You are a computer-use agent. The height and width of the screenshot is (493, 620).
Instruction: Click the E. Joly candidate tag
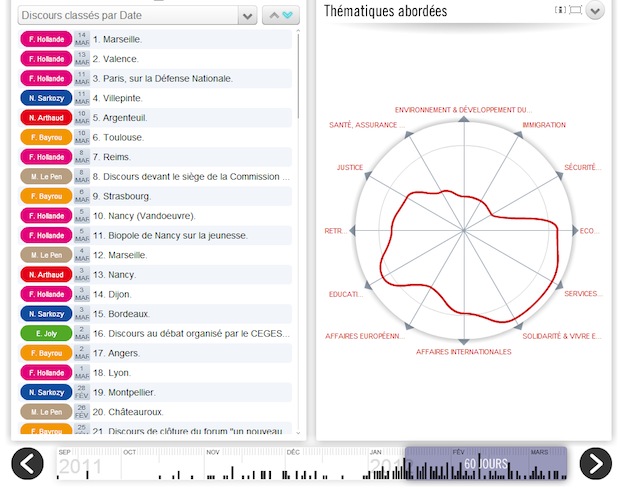click(x=46, y=333)
